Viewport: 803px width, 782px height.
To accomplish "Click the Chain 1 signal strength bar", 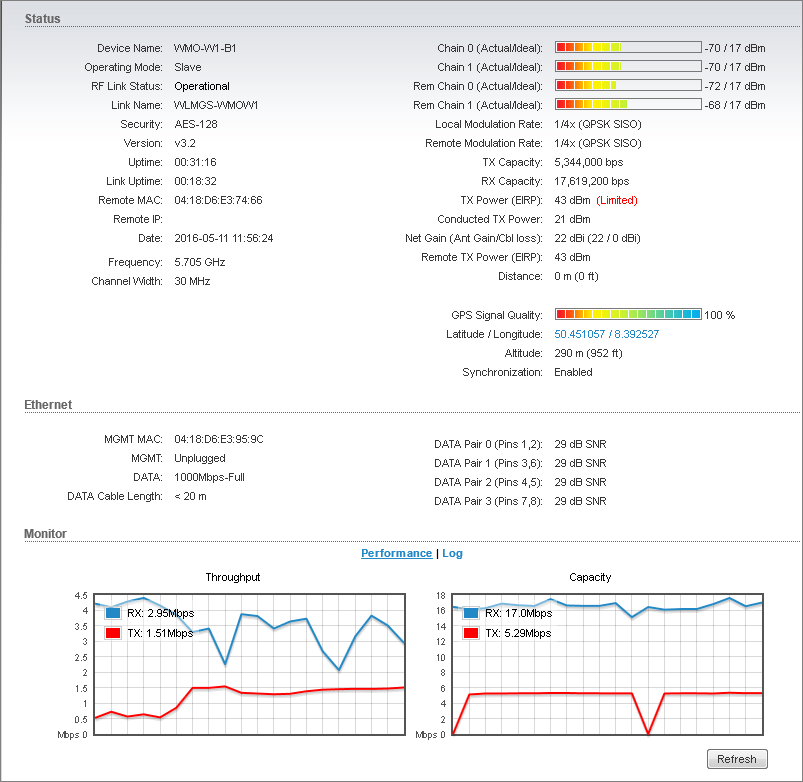I will click(x=628, y=66).
